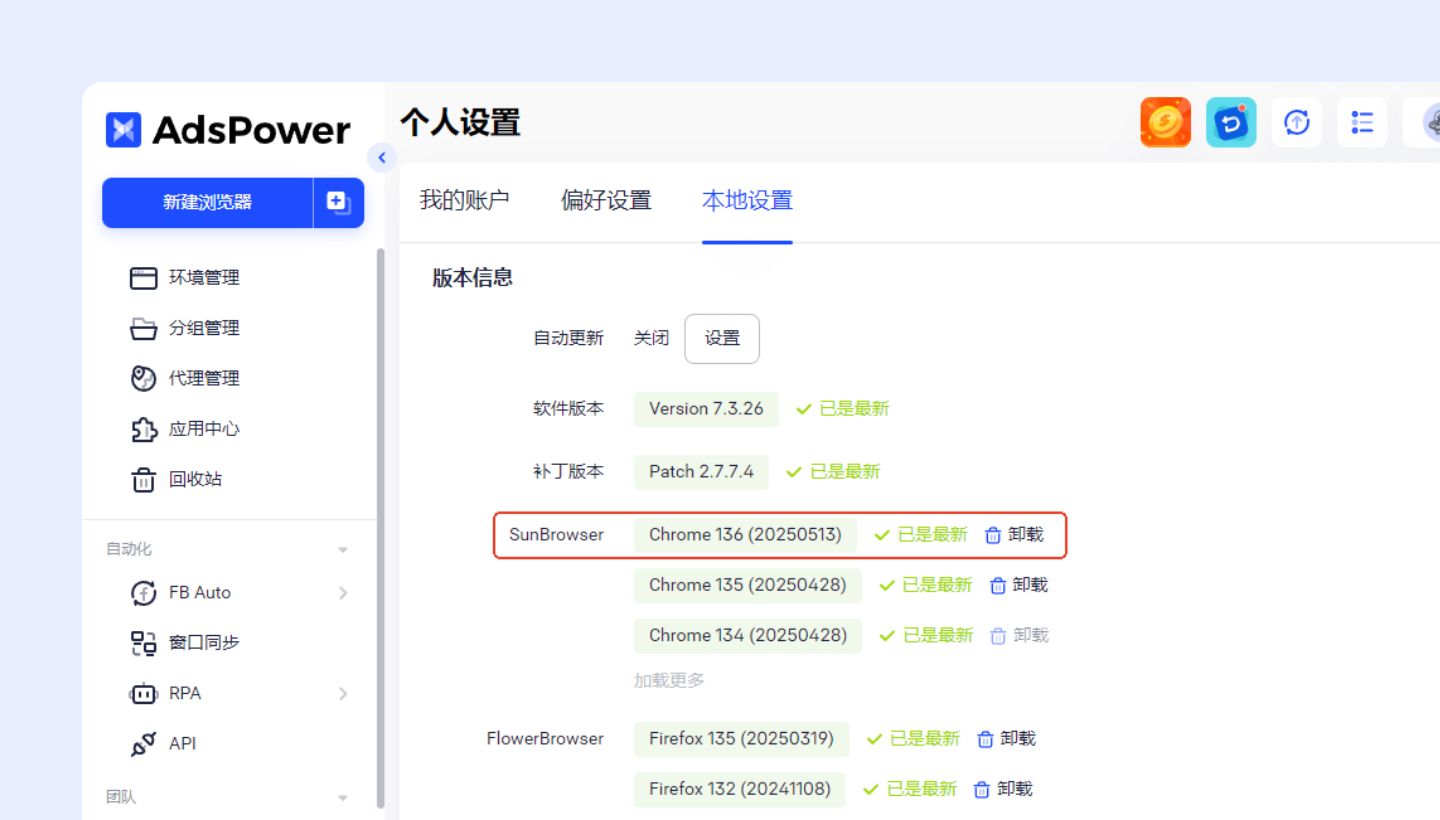Click the 回收站 trash icon

[144, 479]
